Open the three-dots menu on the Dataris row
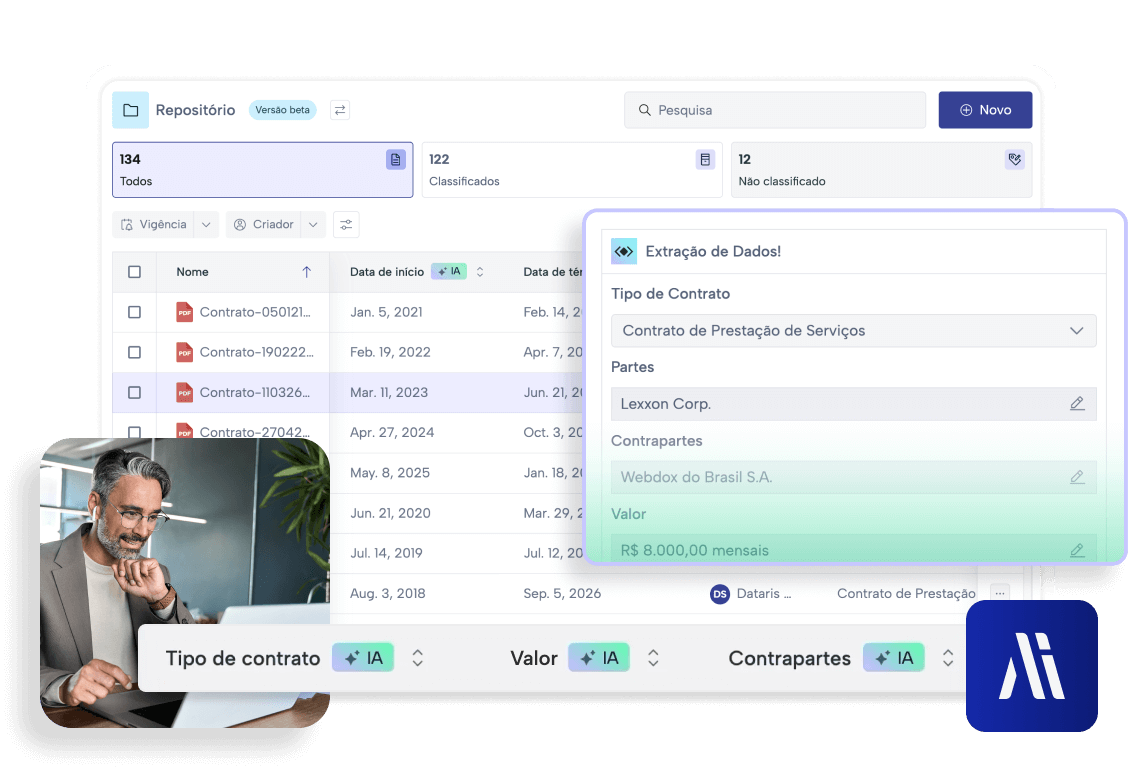Screen dimensions: 1136x784 [x=999, y=593]
